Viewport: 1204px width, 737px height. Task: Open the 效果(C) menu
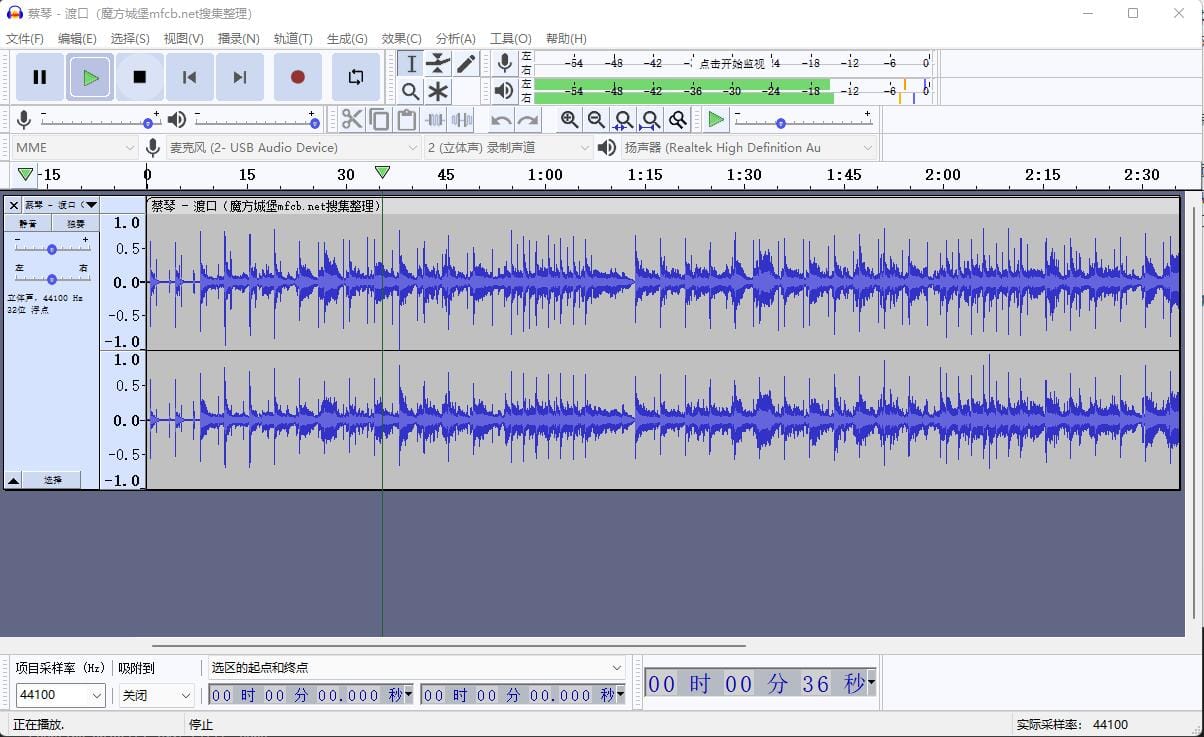[x=401, y=38]
